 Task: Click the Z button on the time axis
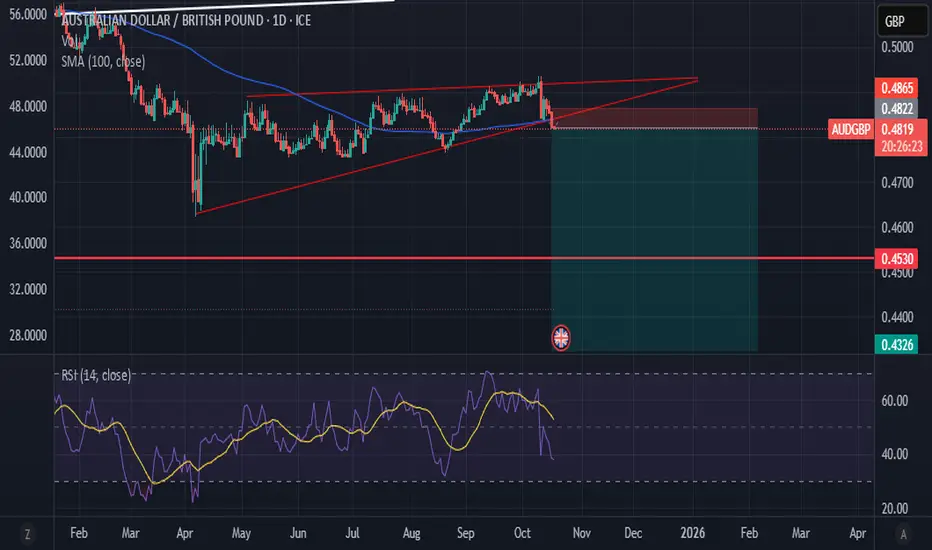pyautogui.click(x=27, y=534)
